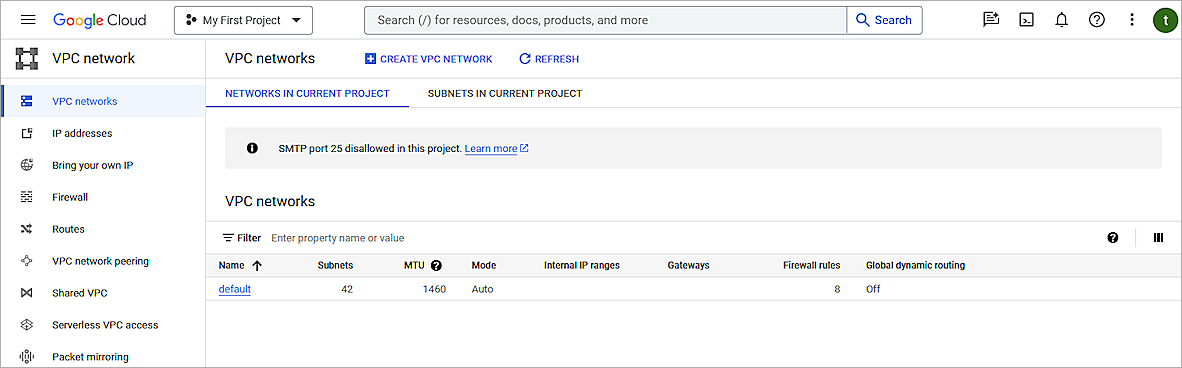Switch to Networks in Current Project tab
Viewport: 1182px width, 368px height.
[307, 94]
